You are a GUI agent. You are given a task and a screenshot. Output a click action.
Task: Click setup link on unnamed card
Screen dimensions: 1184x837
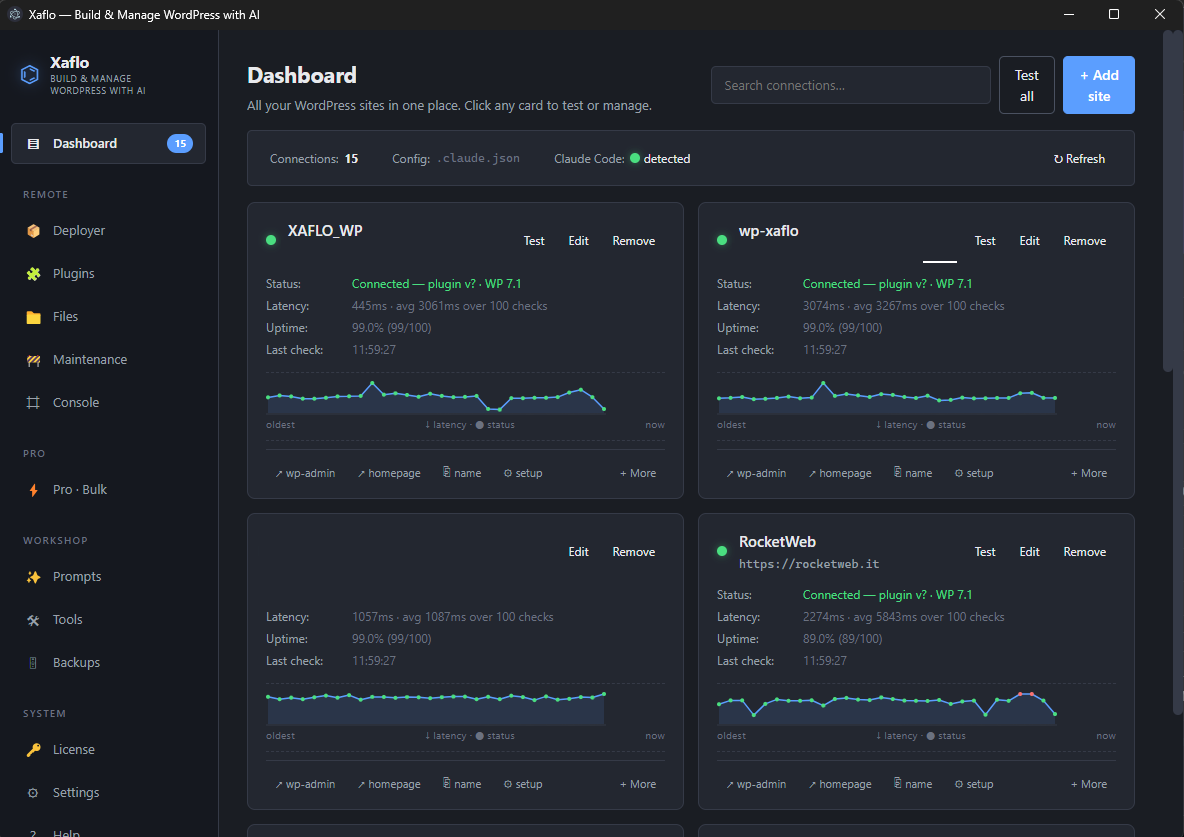pyautogui.click(x=523, y=784)
